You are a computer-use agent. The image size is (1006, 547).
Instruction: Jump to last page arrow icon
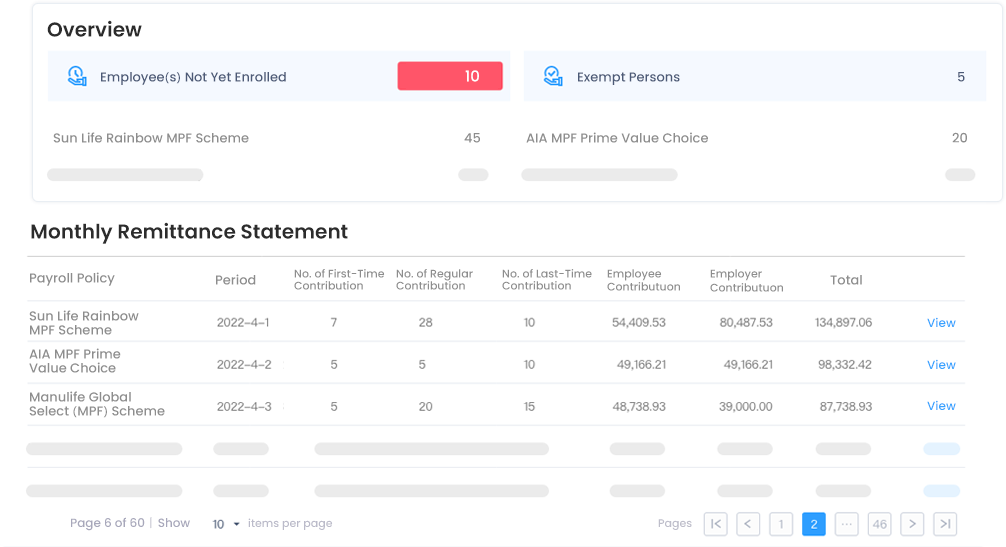click(x=945, y=524)
